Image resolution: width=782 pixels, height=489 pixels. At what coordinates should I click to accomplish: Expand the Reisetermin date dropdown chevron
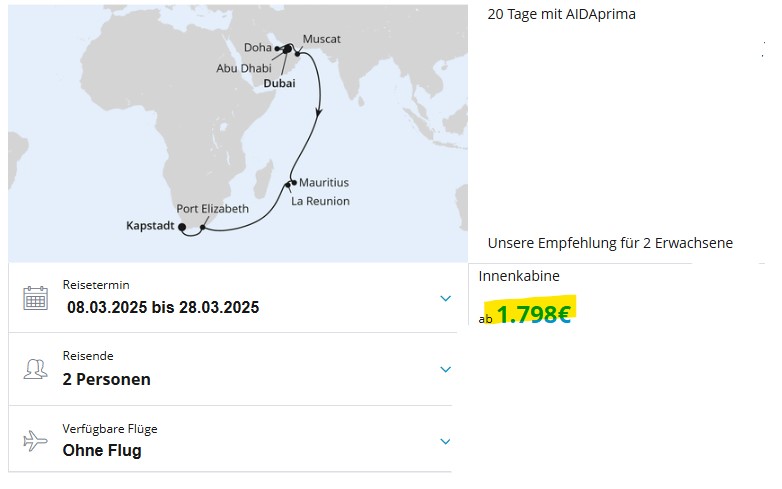point(445,298)
